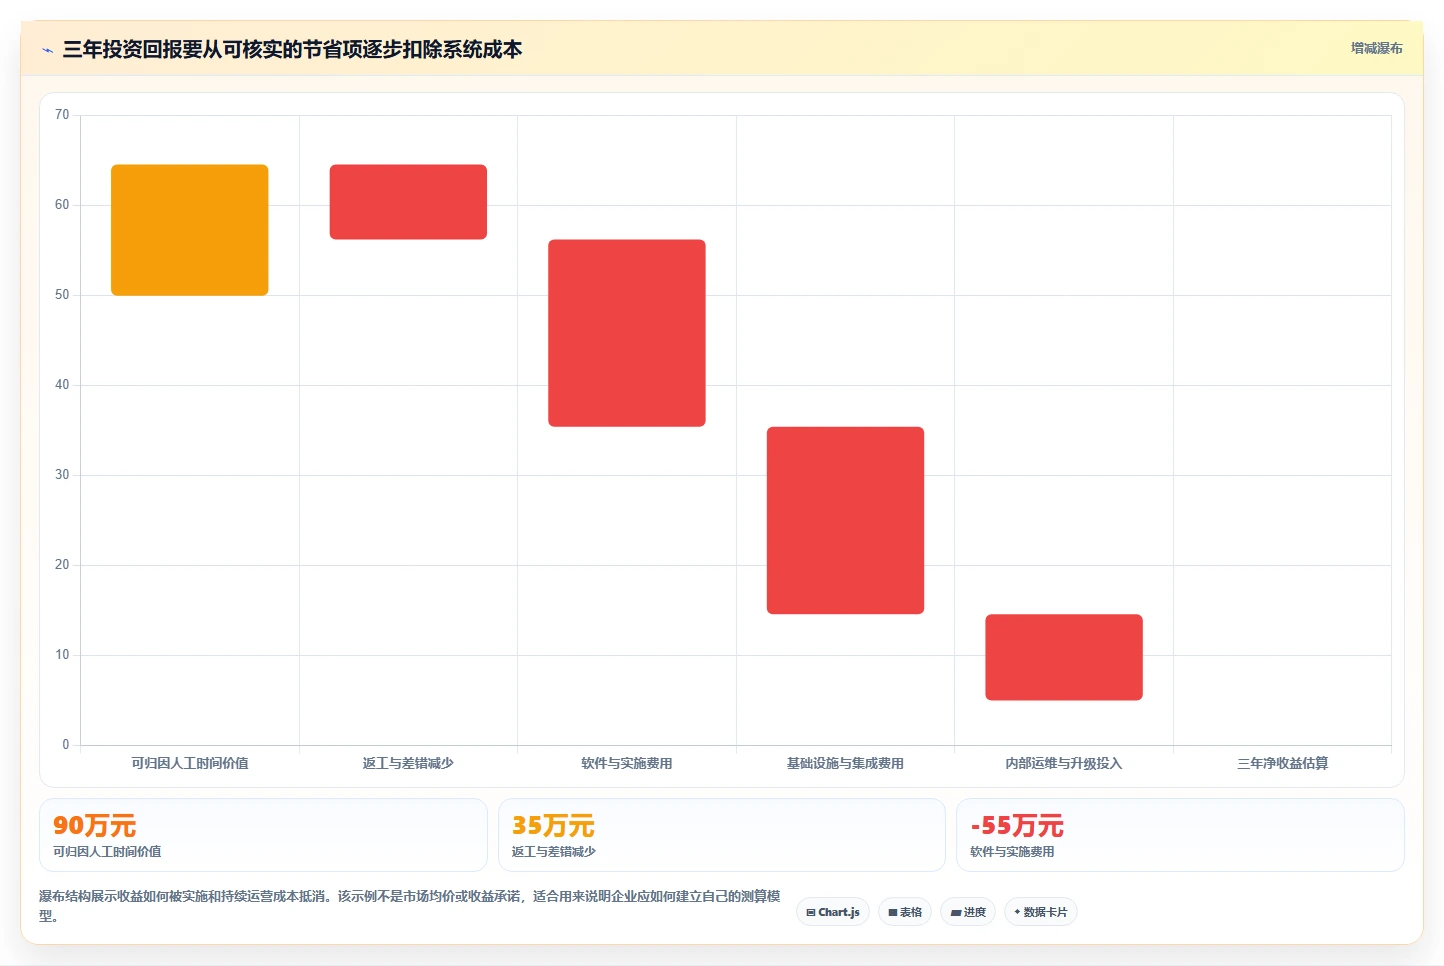
Task: Click 软件与实施费用 caption in third card
Action: pyautogui.click(x=1012, y=852)
